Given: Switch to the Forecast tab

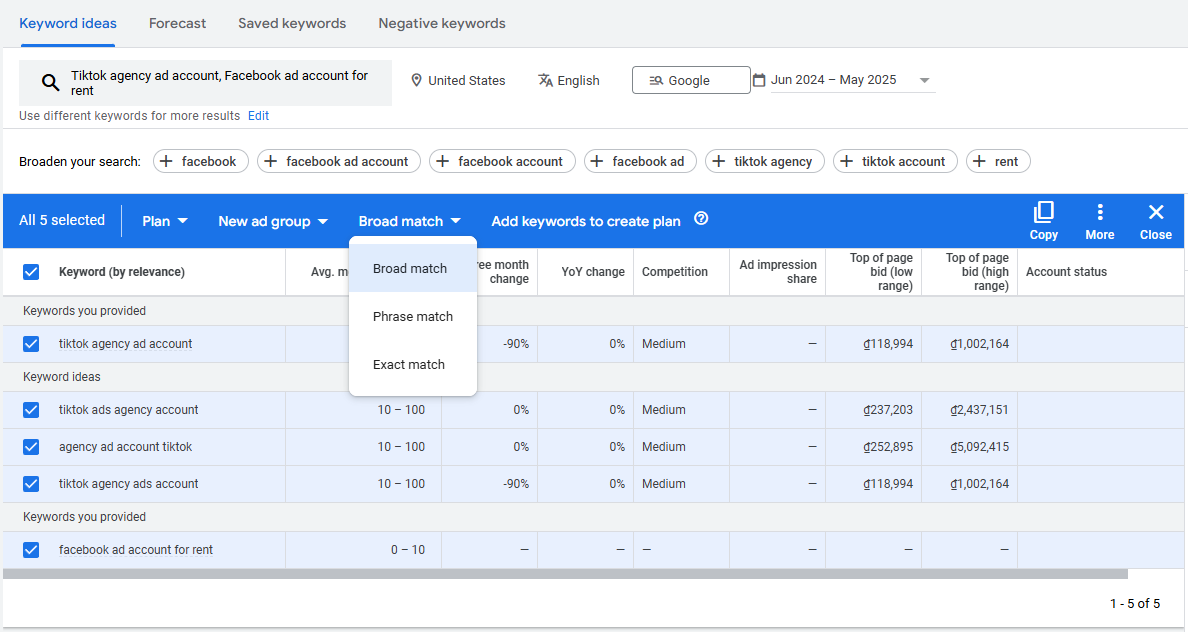Looking at the screenshot, I should click(x=177, y=23).
